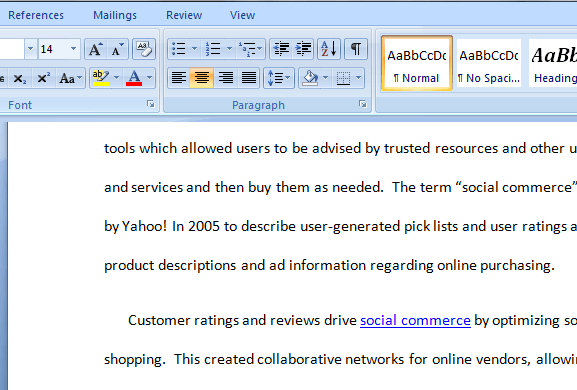
Task: Toggle Center text alignment
Action: pos(202,78)
